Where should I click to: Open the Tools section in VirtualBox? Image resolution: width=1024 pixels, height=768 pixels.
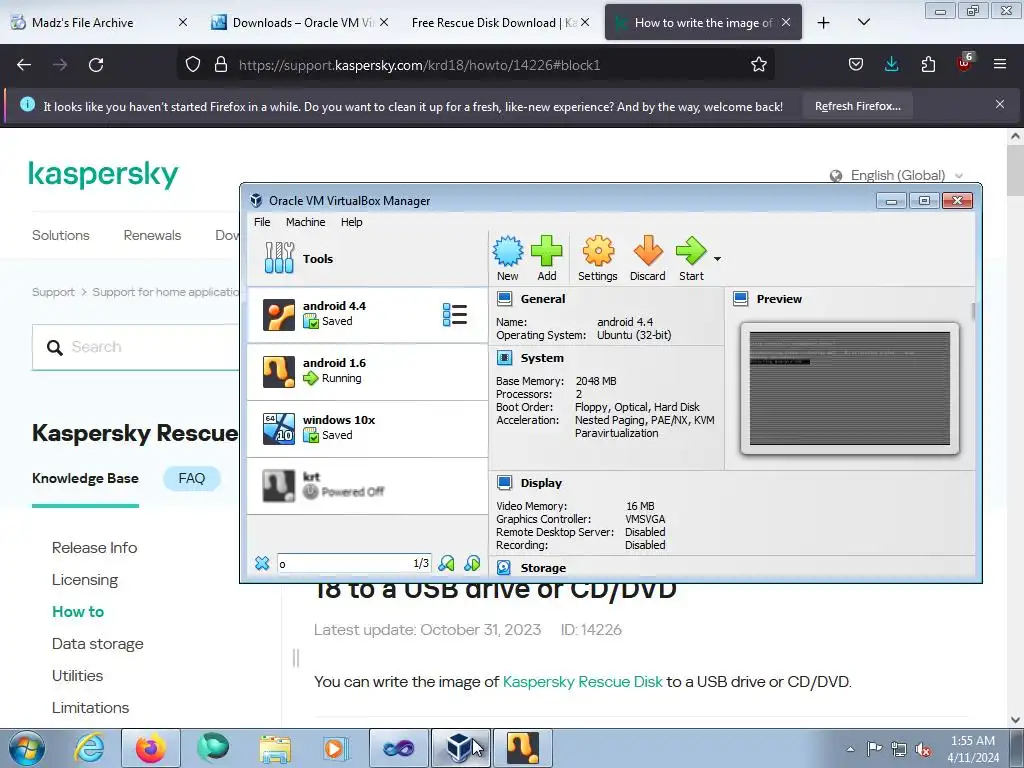tap(367, 259)
